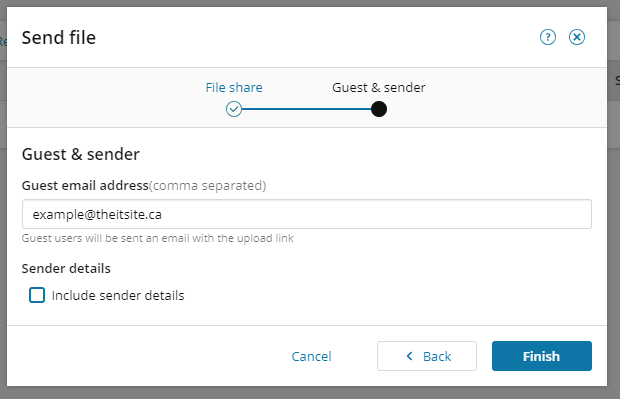620x399 pixels.
Task: Click the "Sender details" subheading
Action: pos(66,269)
